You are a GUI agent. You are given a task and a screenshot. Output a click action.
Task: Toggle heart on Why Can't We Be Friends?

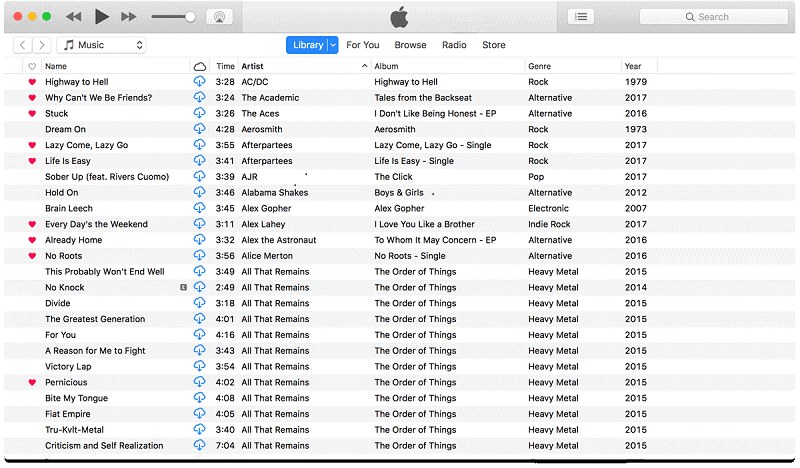point(32,97)
